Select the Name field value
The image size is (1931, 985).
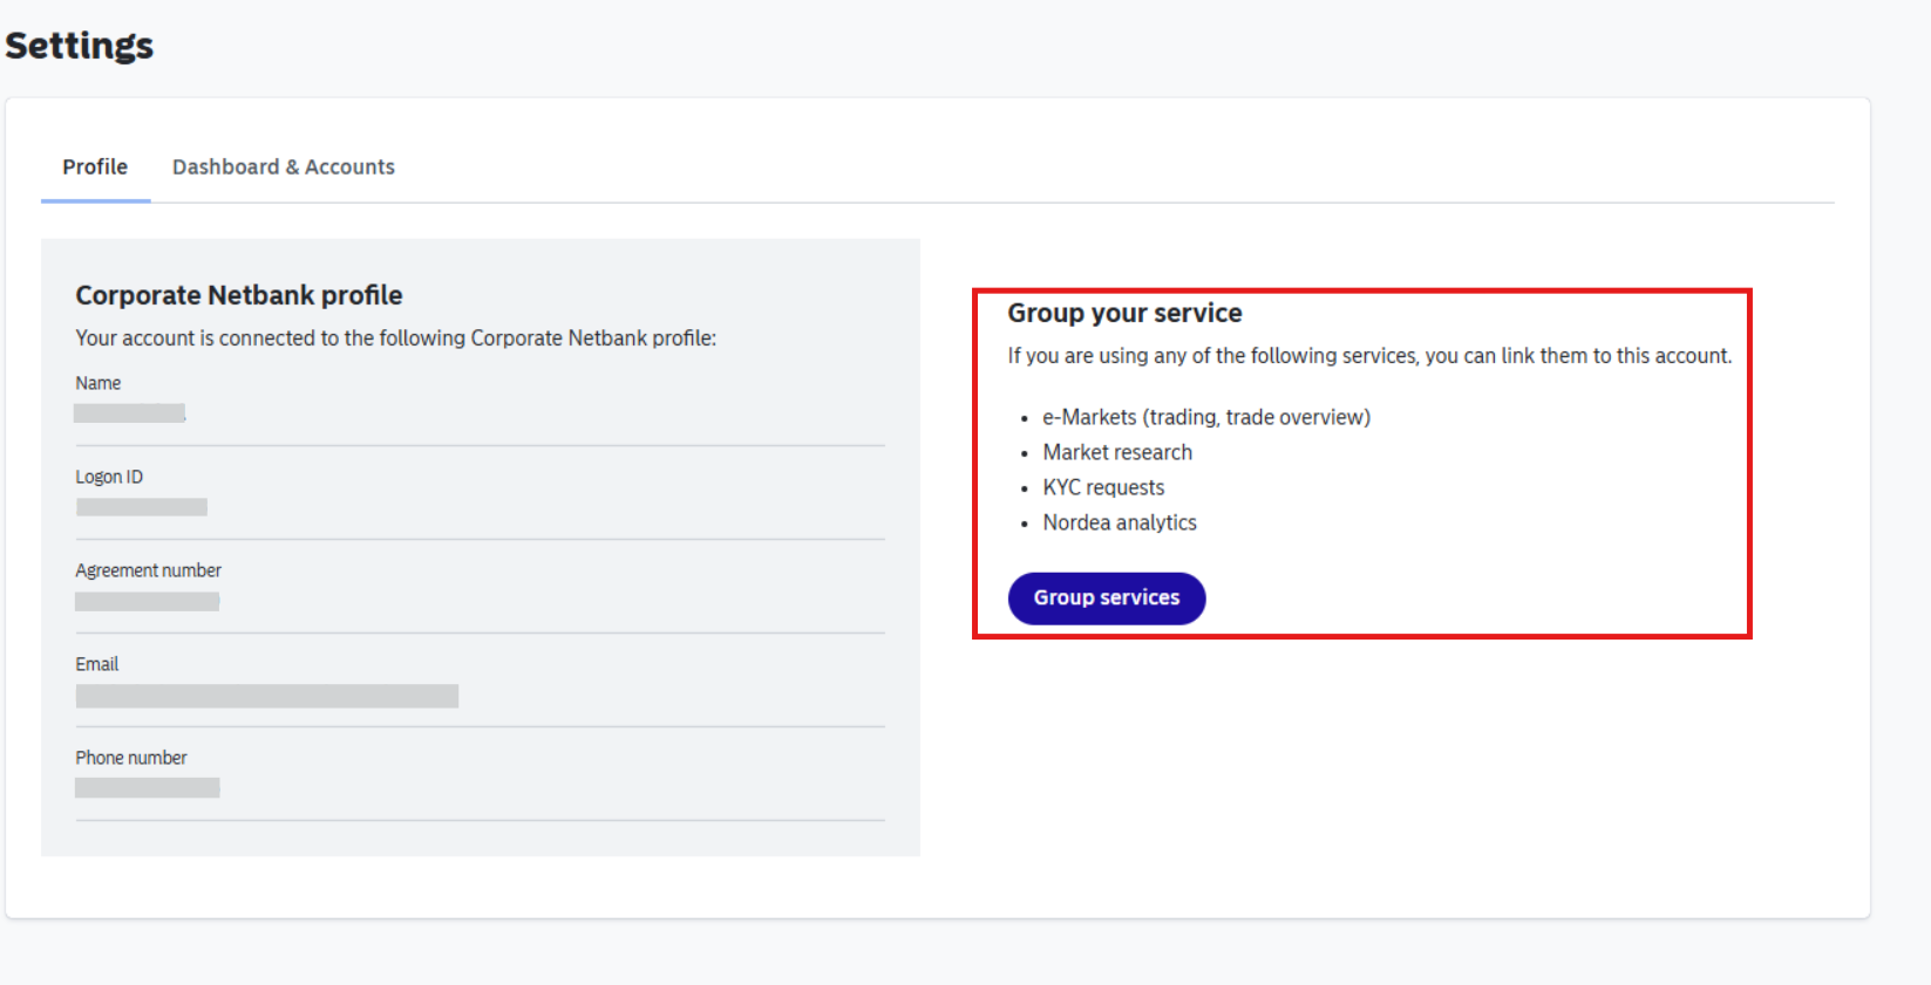coord(130,413)
